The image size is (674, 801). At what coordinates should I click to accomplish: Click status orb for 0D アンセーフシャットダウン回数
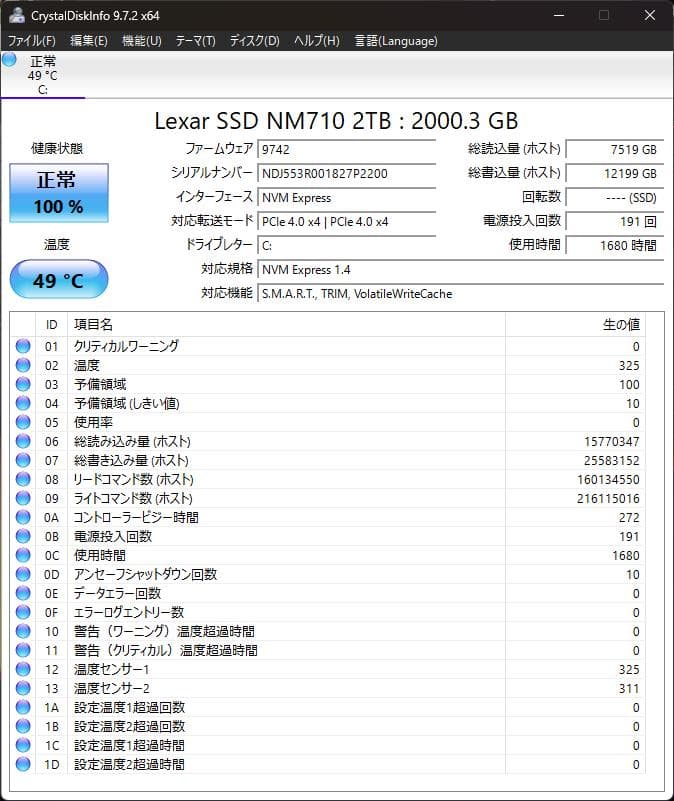point(23,574)
